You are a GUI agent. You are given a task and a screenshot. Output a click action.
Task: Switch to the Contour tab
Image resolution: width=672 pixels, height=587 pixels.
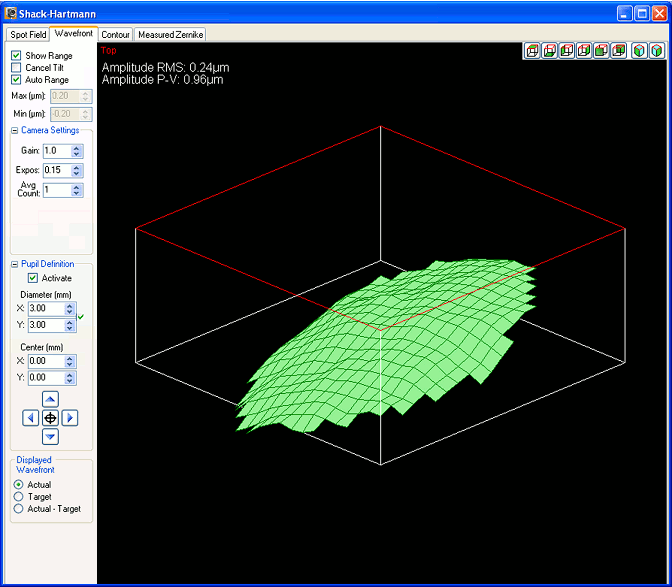(116, 34)
